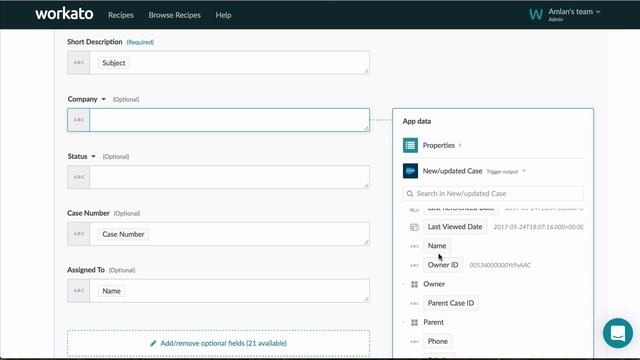Click the team avatar W icon
Screen dimensions: 640x360
(536, 14)
